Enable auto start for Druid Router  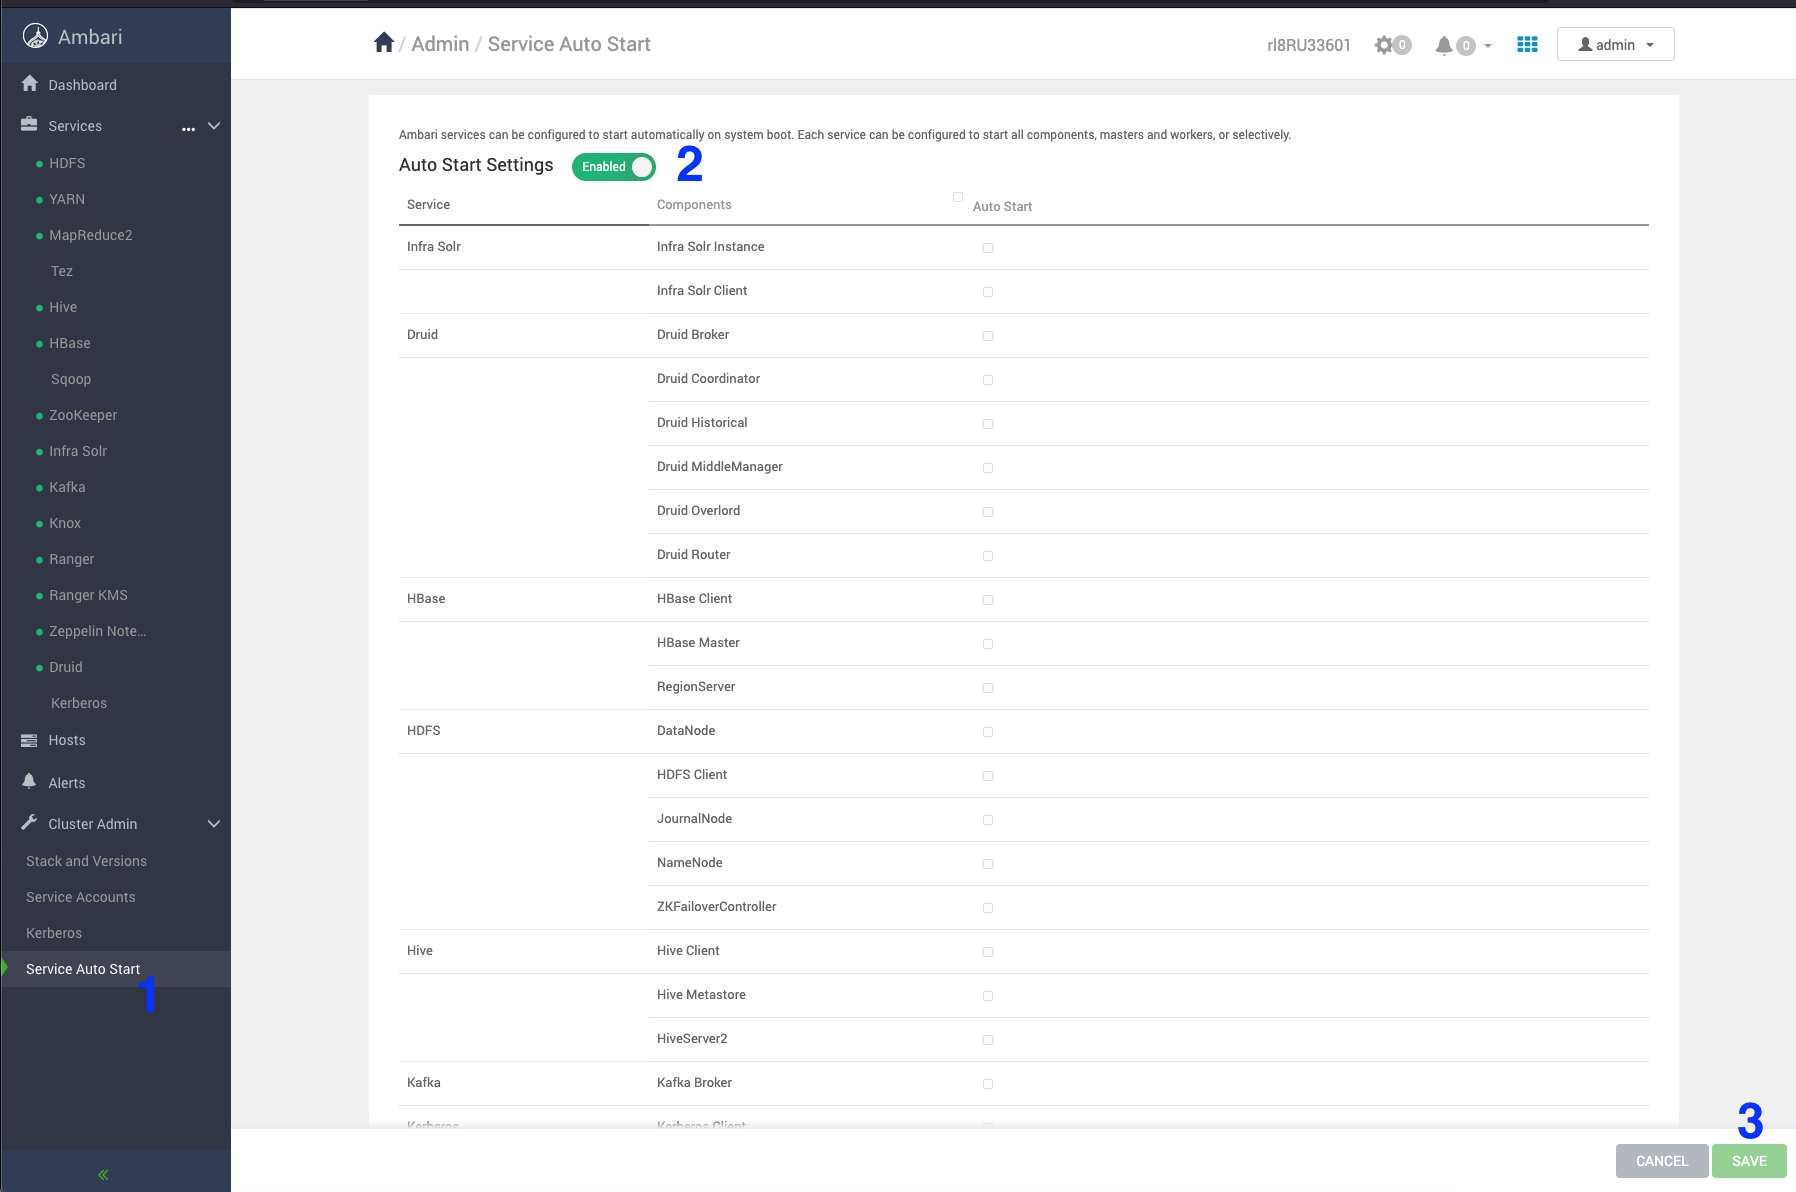(988, 556)
